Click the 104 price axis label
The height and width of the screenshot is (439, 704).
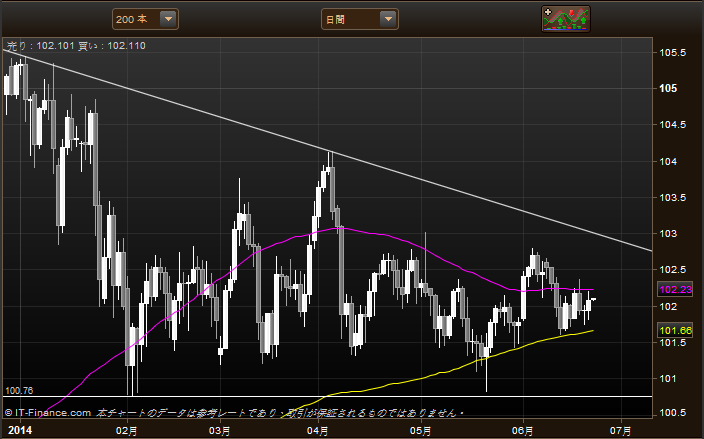(668, 161)
